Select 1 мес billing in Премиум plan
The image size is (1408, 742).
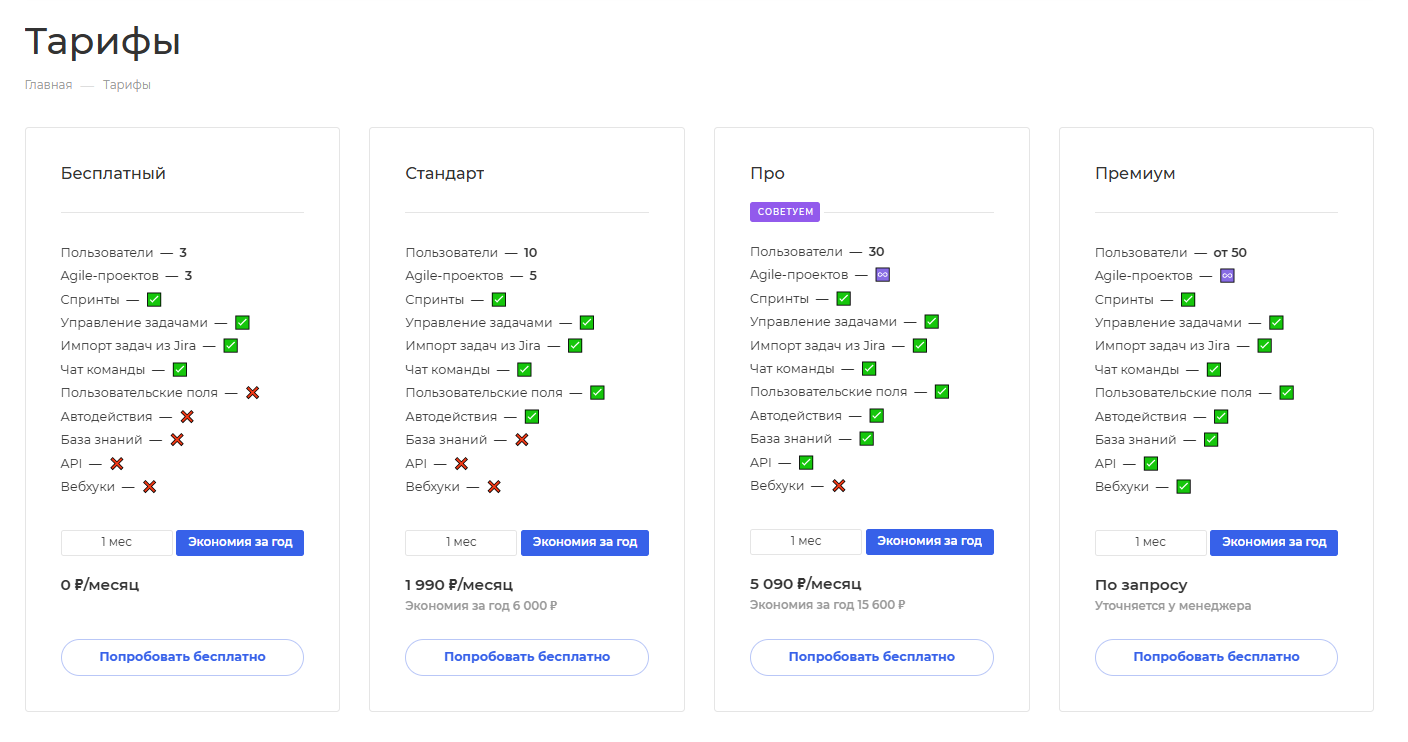[x=1151, y=542]
